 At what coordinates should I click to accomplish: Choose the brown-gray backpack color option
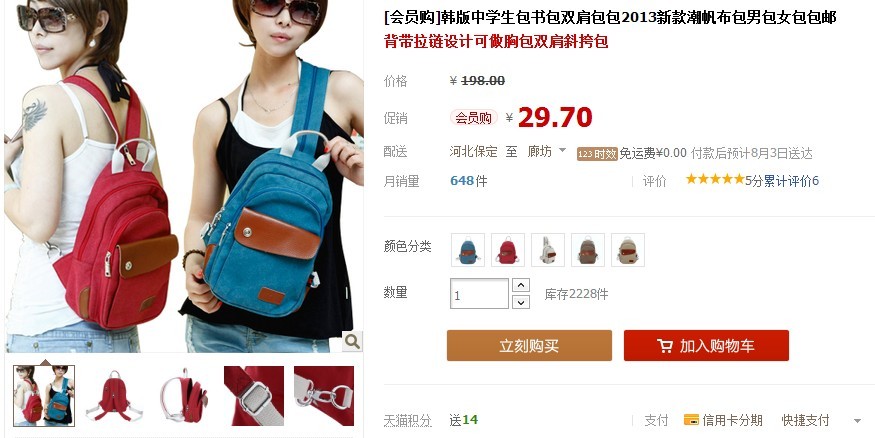588,249
